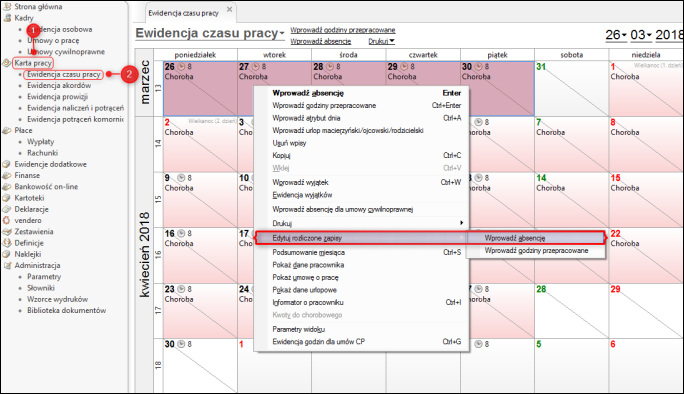Click the Płace section icon
This screenshot has height=394, width=684.
click(x=7, y=130)
